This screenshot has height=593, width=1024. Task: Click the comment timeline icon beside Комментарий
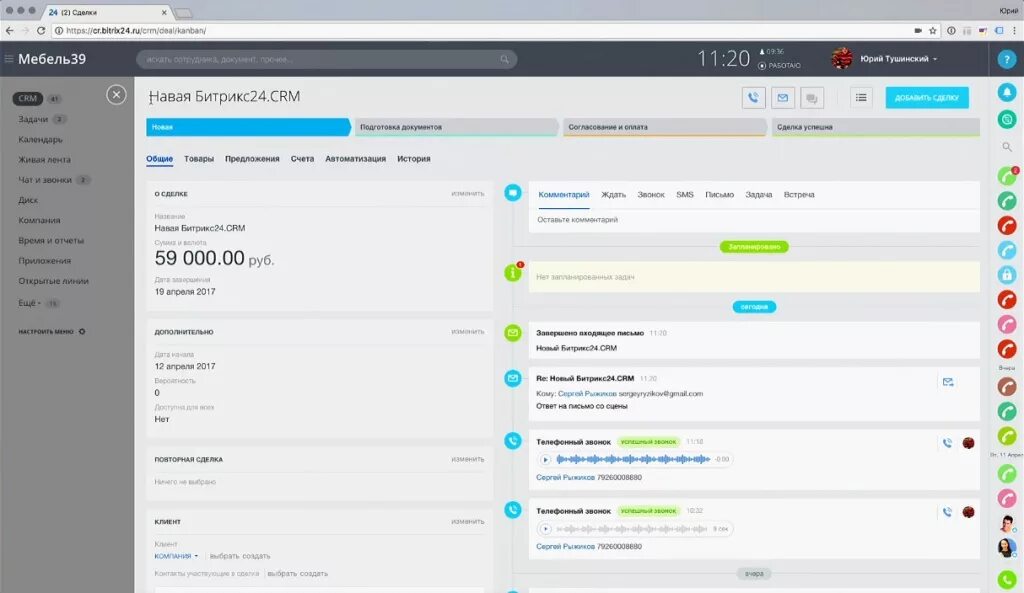513,193
